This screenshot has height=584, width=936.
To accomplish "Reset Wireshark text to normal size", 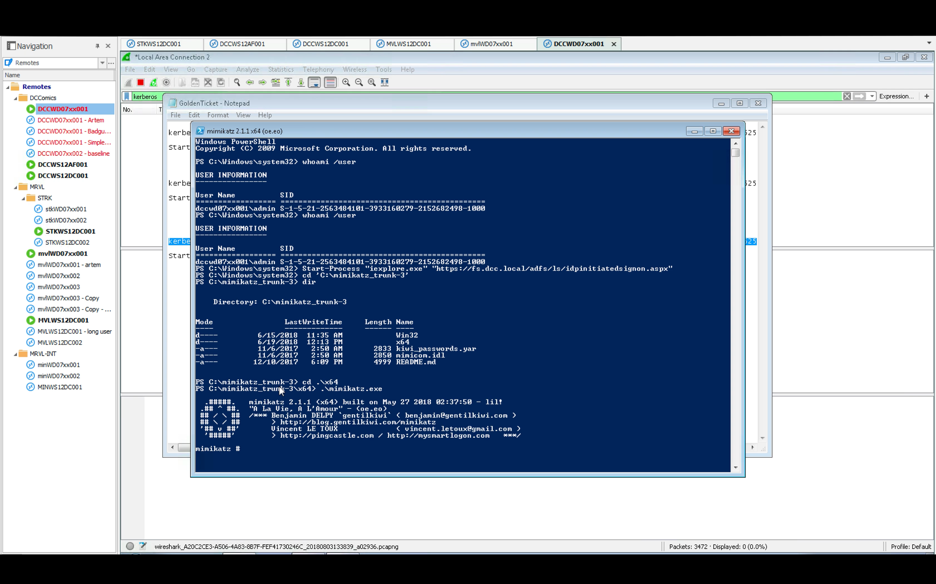I will coord(372,82).
